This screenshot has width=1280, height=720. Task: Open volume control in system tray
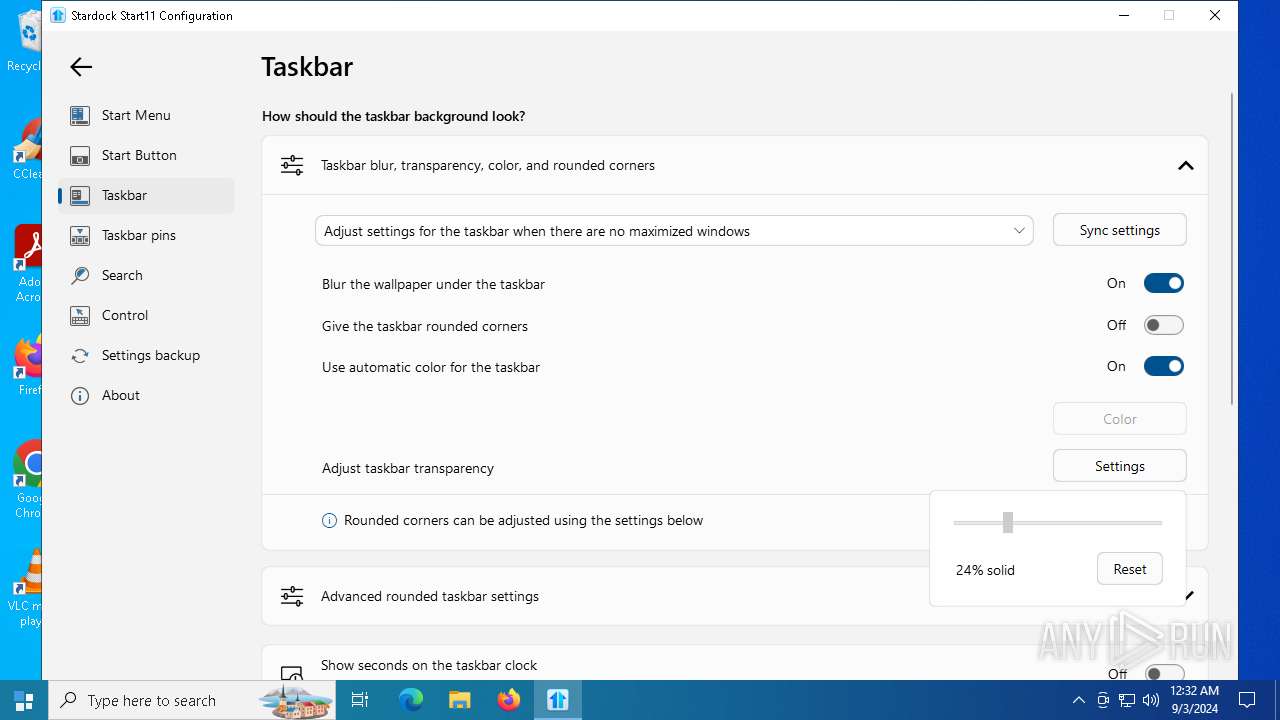tap(1151, 700)
